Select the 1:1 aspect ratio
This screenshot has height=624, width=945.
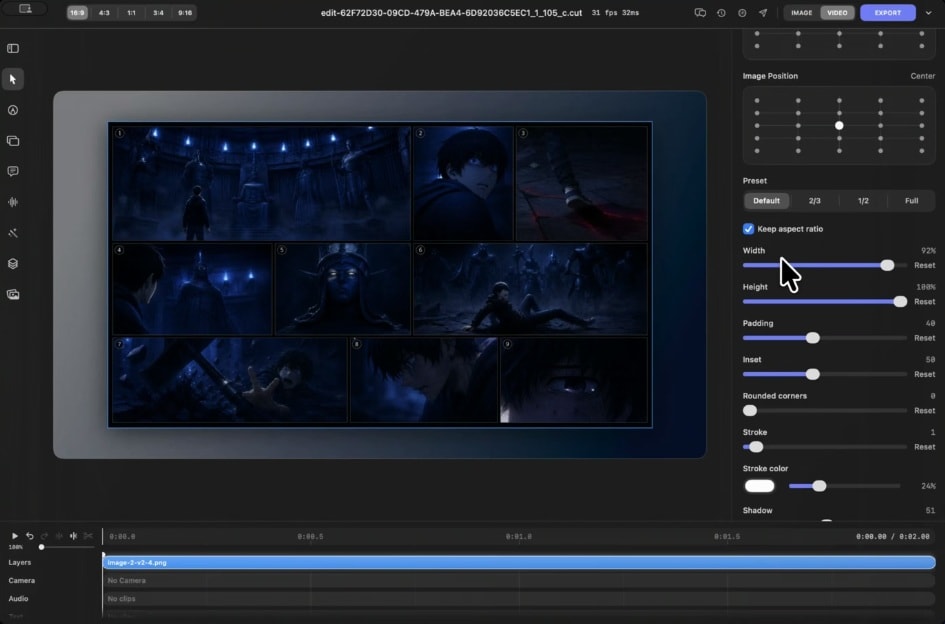click(131, 13)
